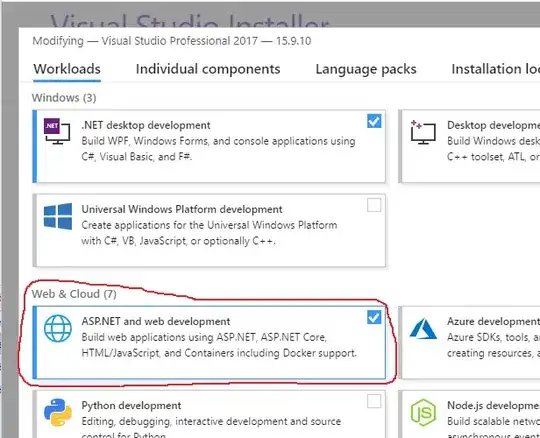Check the Python development checkbox
The width and height of the screenshot is (540, 438).
pos(374,401)
